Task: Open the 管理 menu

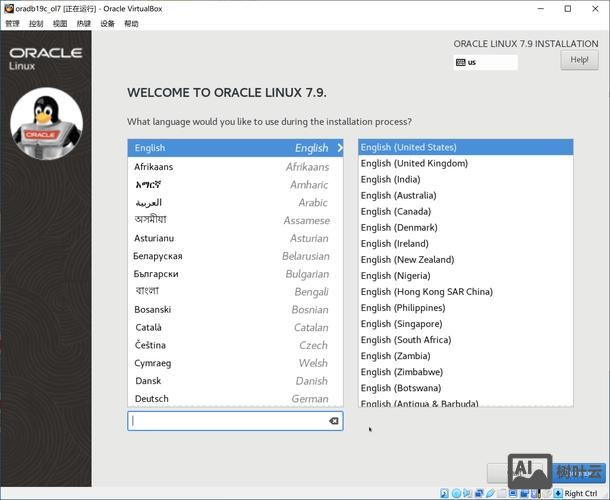Action: (x=12, y=23)
